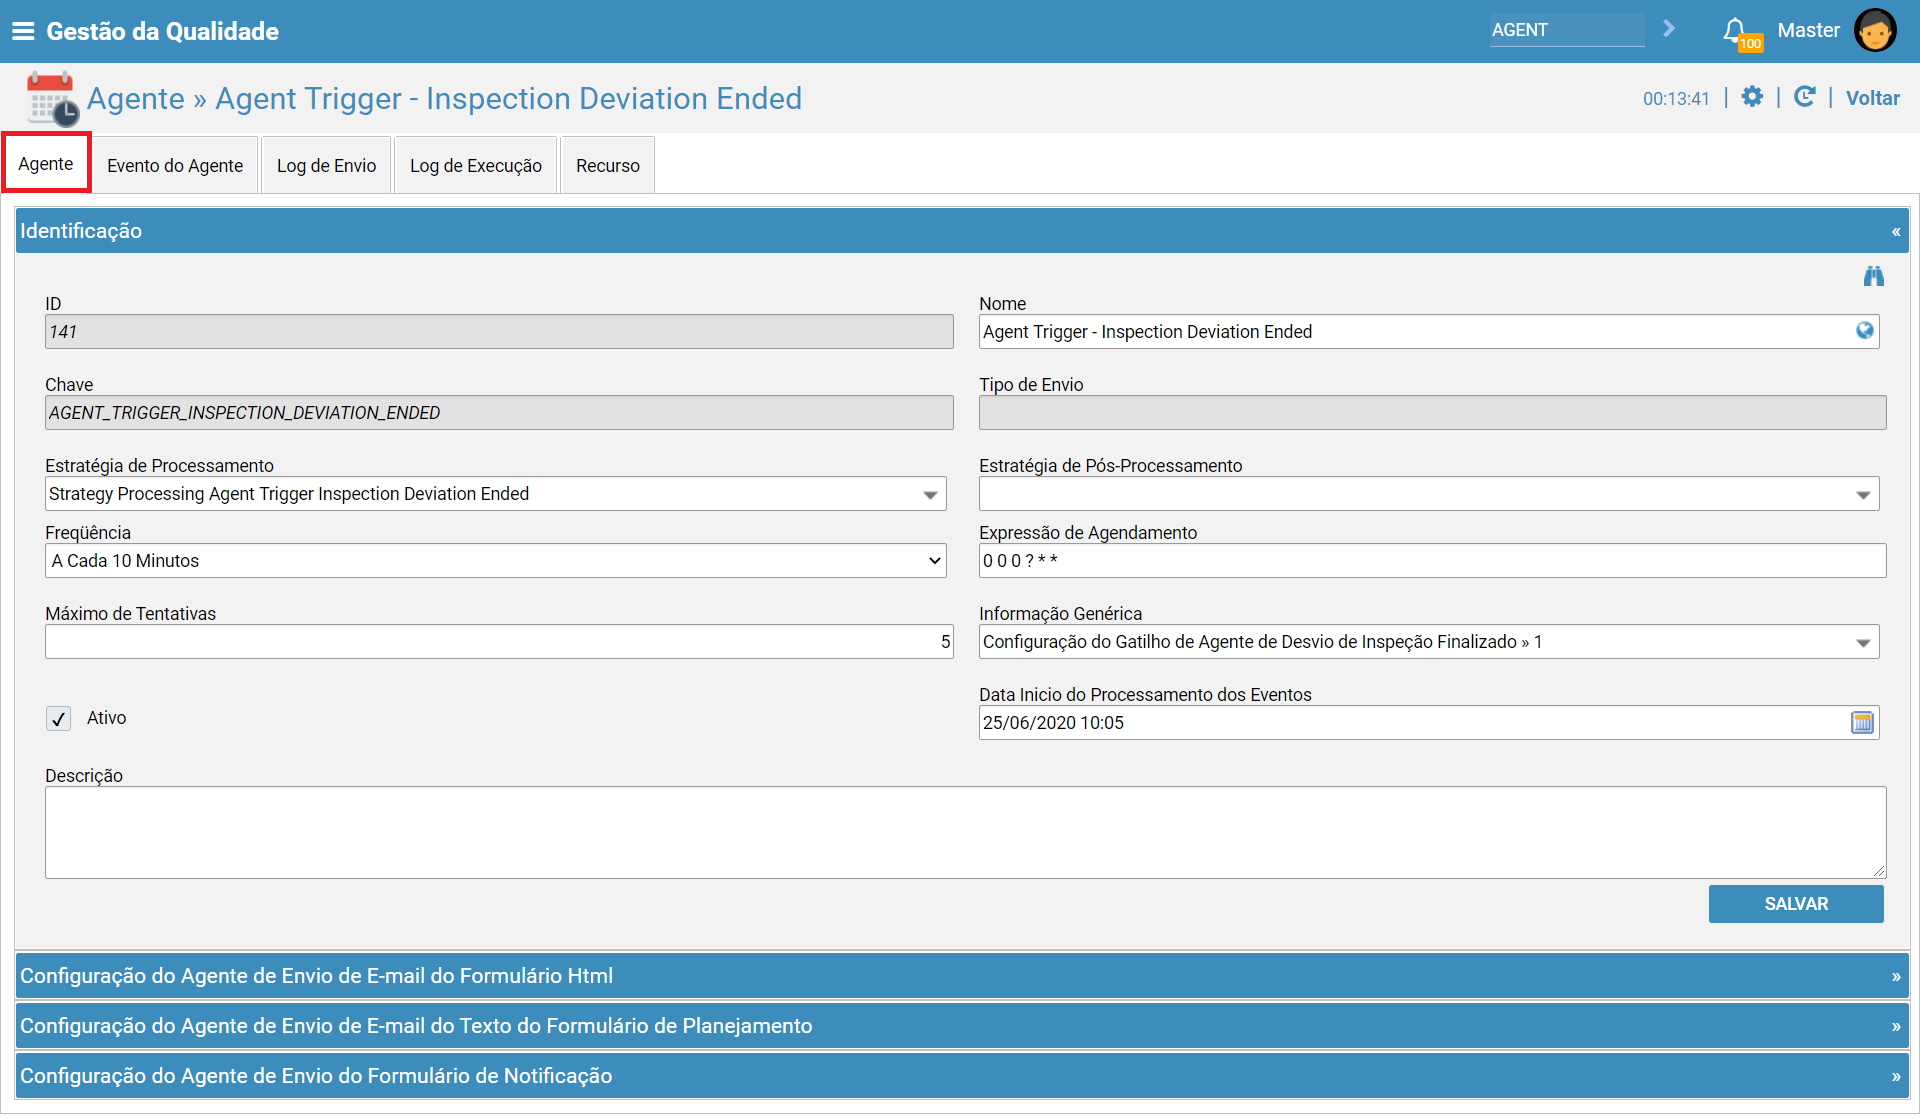Click the Master user name
This screenshot has width=1920, height=1119.
(1808, 30)
